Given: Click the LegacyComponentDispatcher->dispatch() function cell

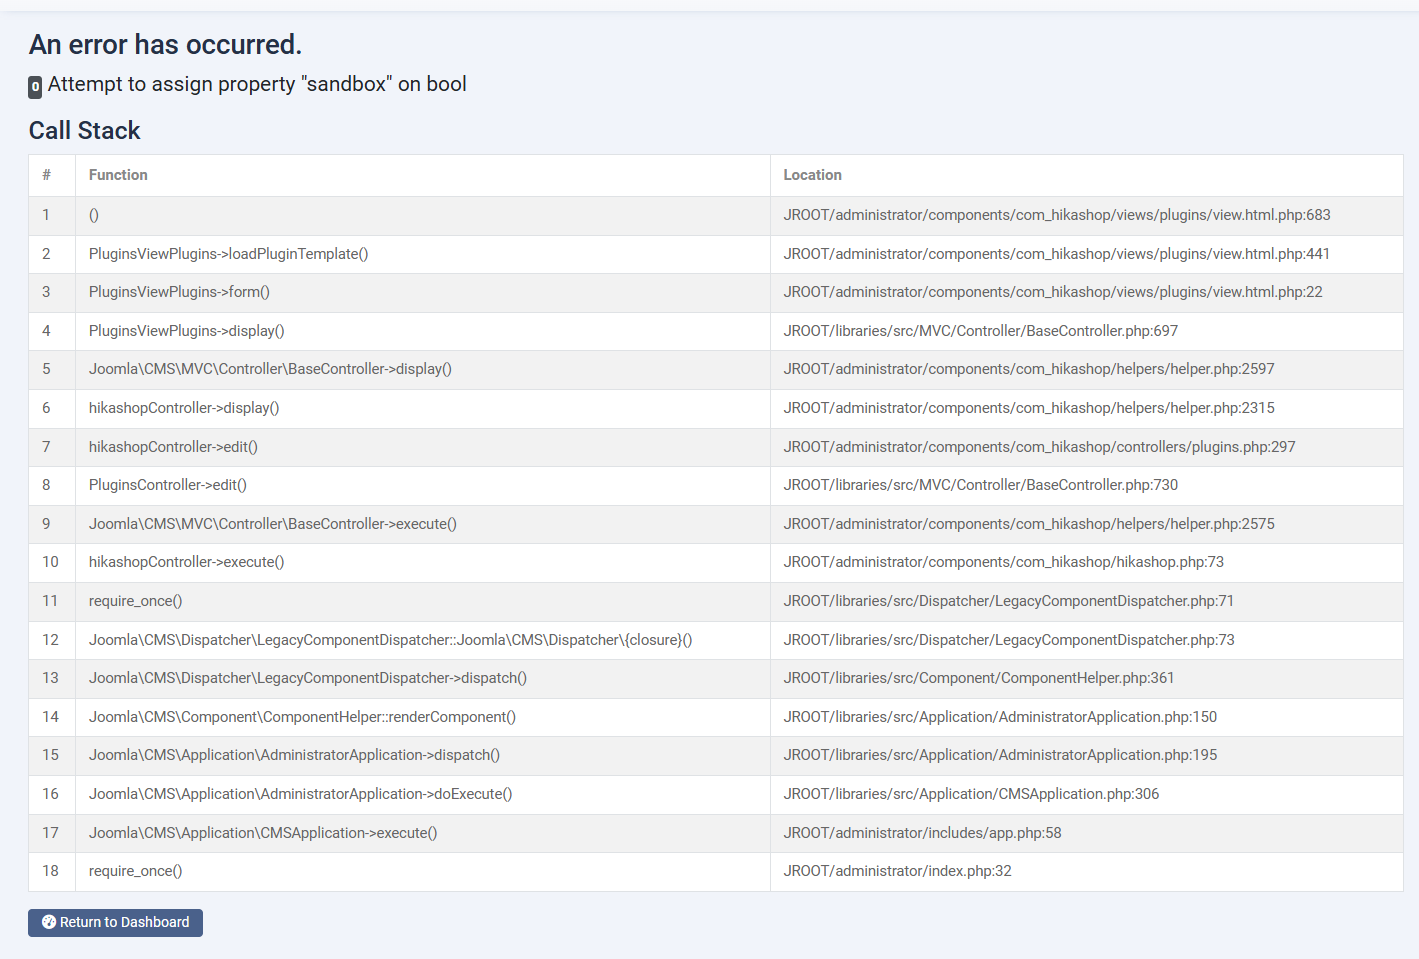Looking at the screenshot, I should click(307, 678).
